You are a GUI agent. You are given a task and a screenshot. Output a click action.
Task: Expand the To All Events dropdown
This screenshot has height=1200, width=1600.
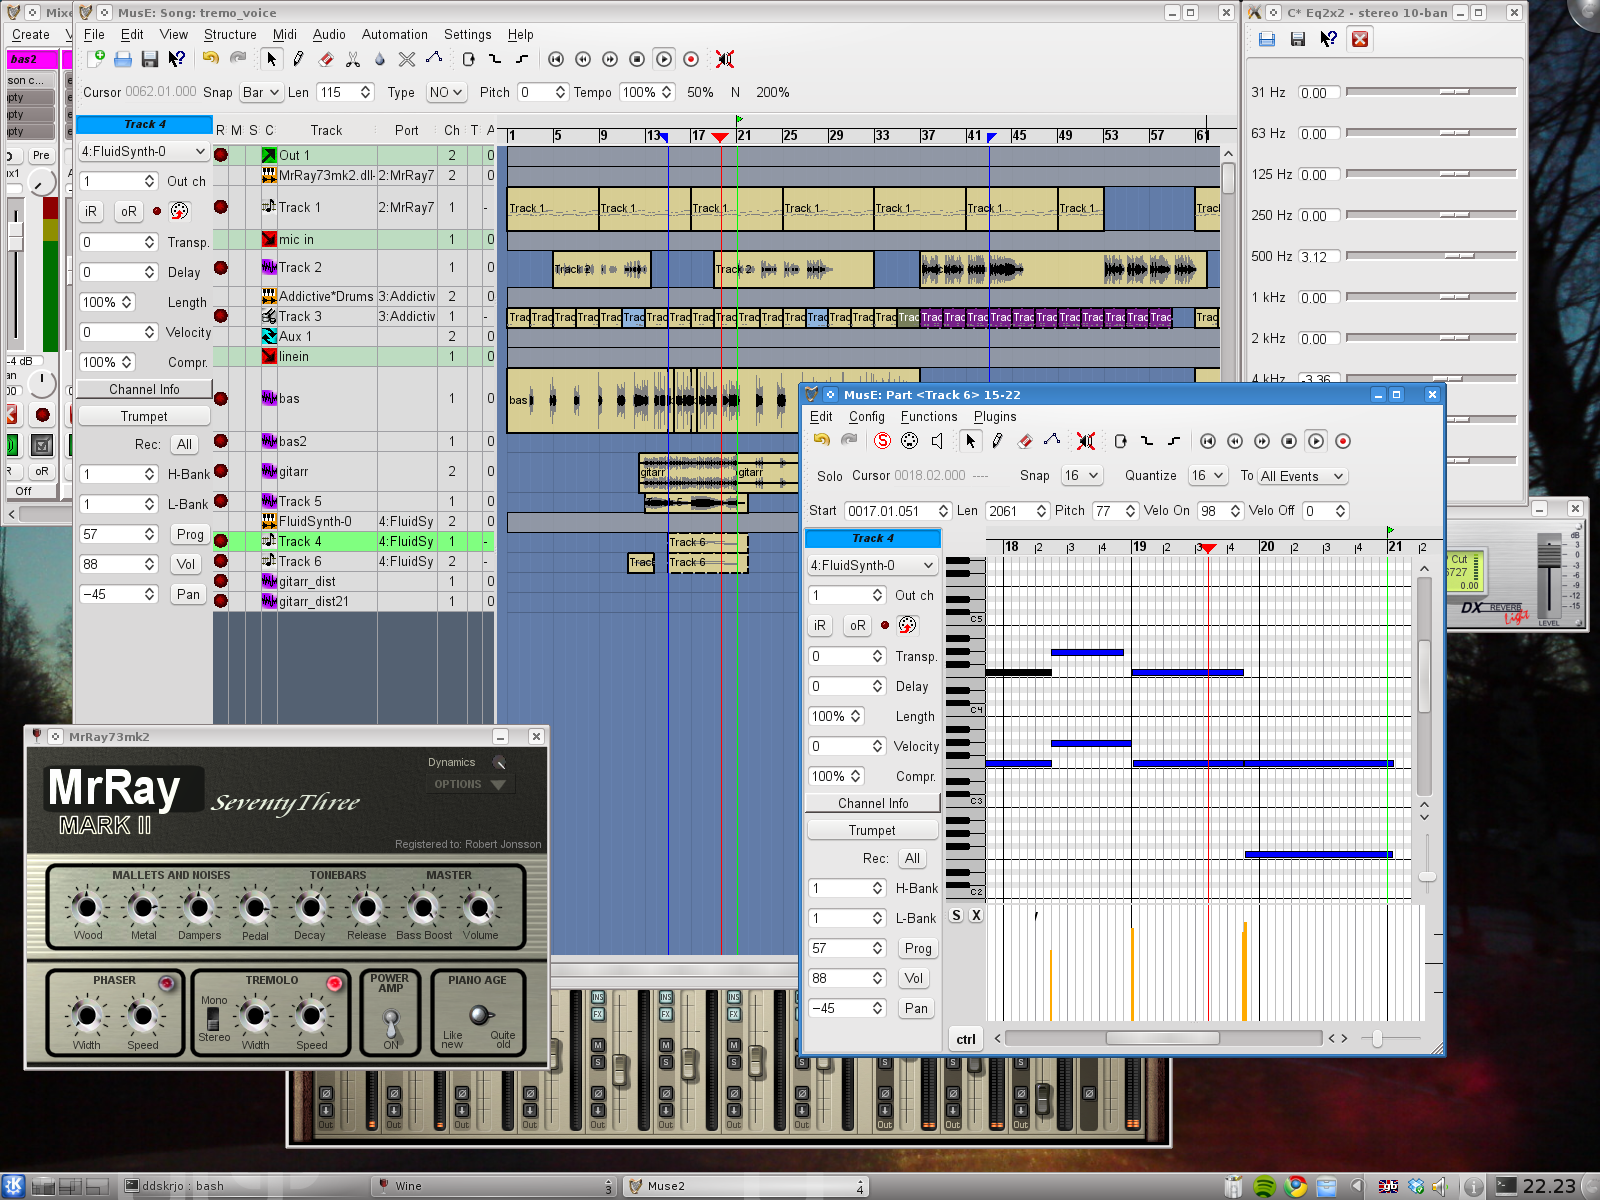(1302, 477)
